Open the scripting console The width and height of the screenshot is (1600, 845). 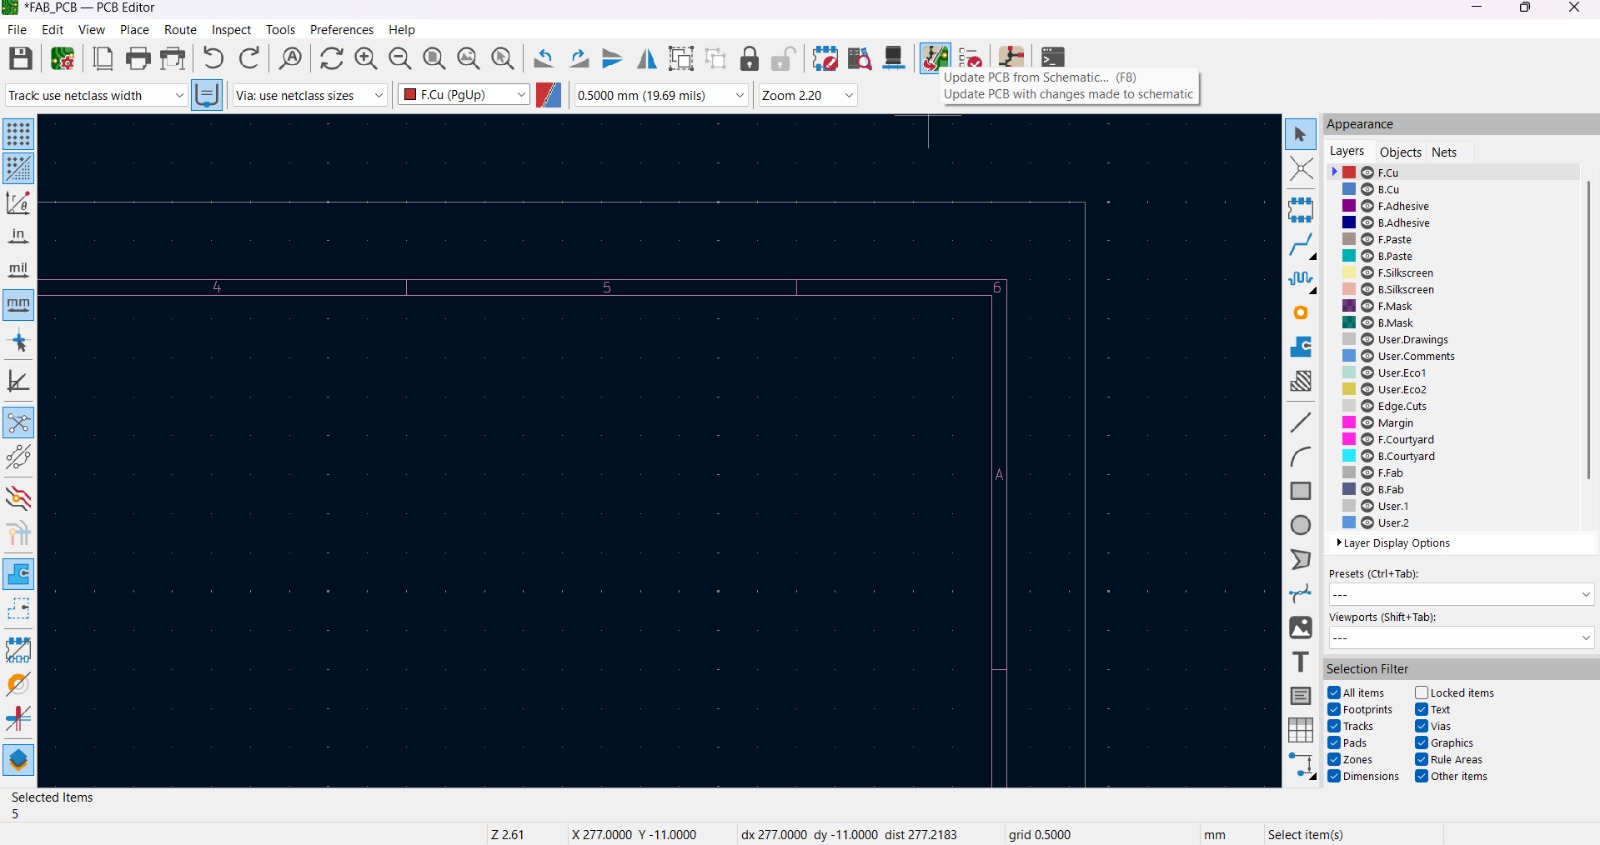(1052, 59)
